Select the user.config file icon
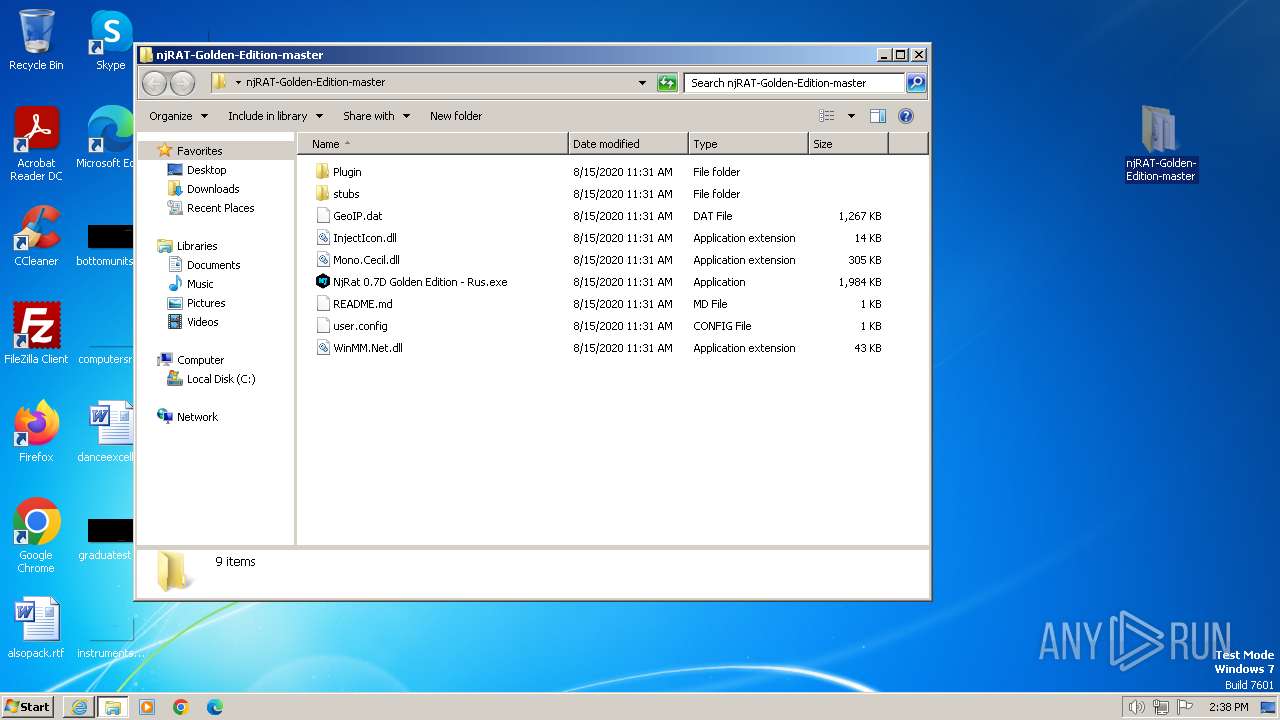 click(323, 326)
